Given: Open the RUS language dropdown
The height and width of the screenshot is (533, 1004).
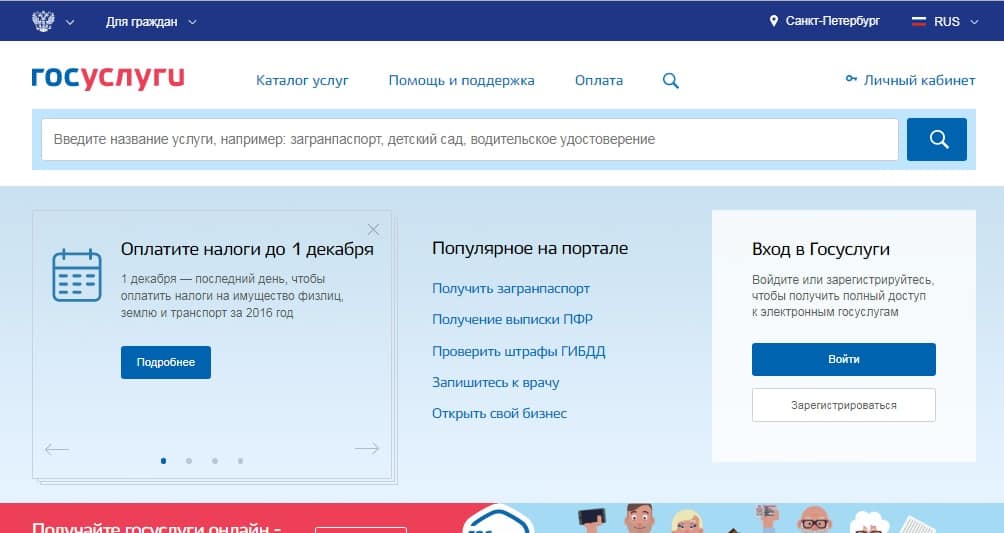Looking at the screenshot, I should pos(945,21).
